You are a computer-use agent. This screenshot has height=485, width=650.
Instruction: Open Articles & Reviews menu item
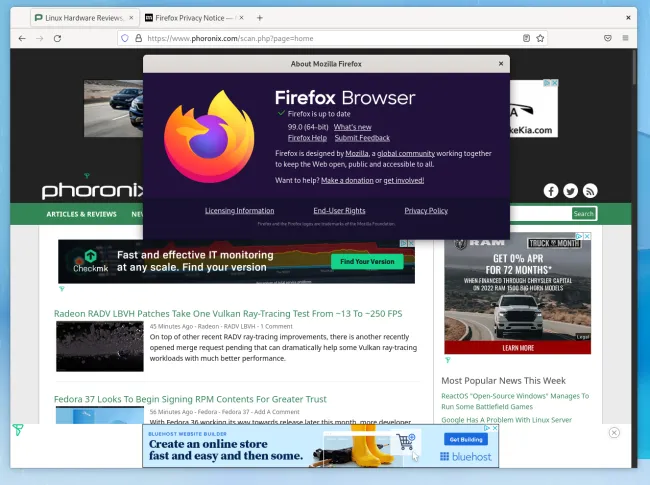coord(81,214)
